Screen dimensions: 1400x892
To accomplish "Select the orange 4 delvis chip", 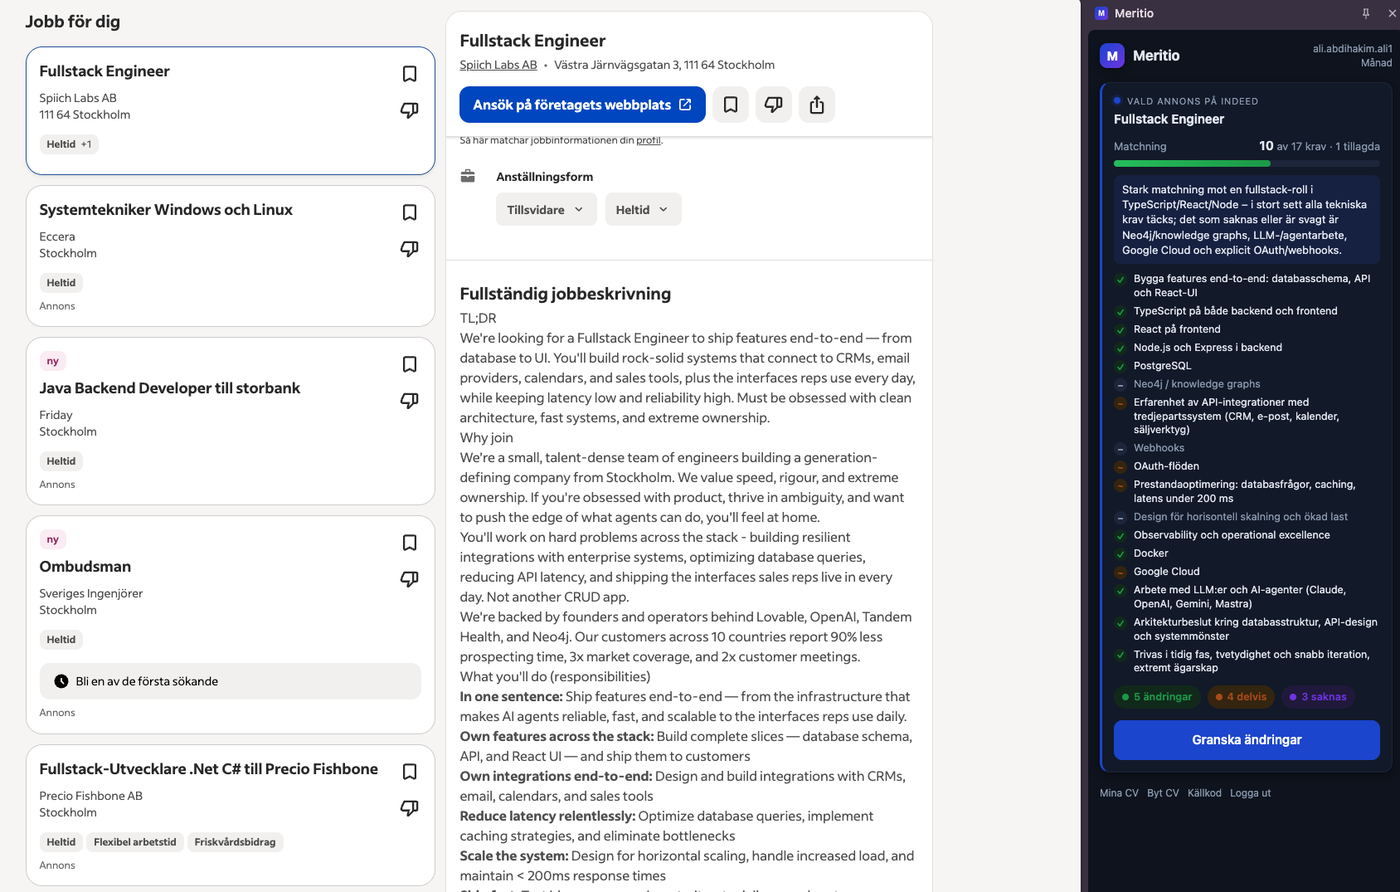I will (1241, 697).
